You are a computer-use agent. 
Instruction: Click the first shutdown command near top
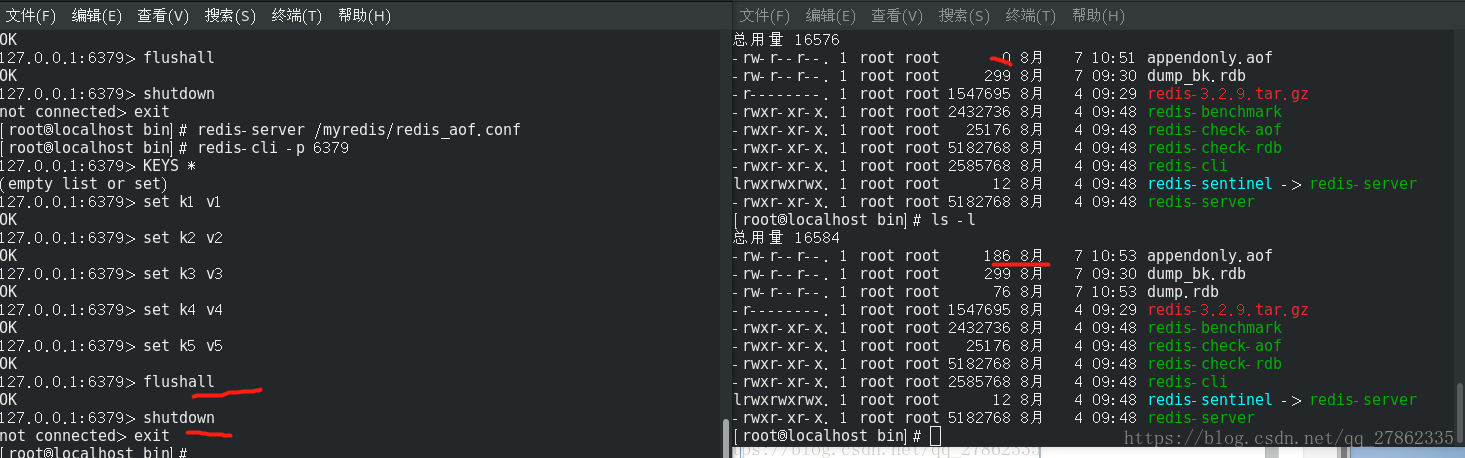point(179,94)
